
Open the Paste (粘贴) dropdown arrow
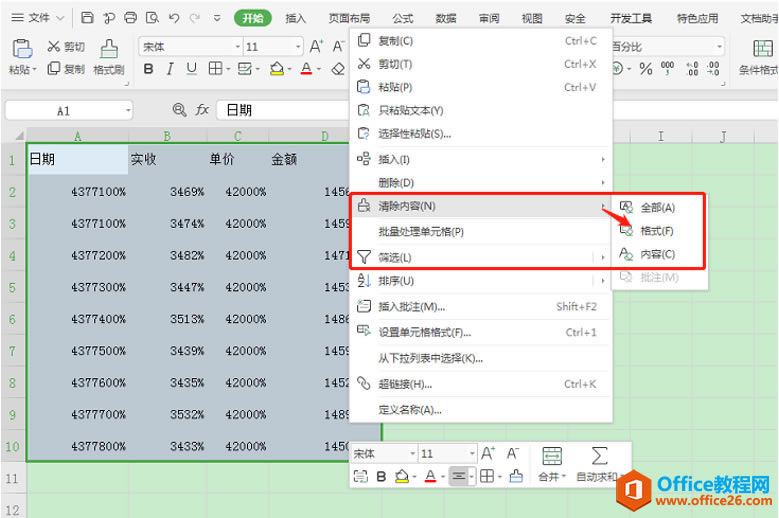tap(35, 70)
